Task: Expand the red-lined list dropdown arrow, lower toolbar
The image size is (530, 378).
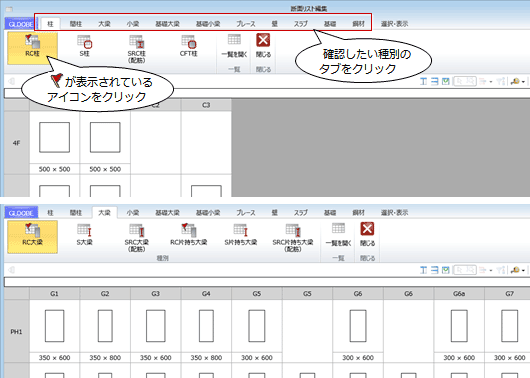Action: click(x=490, y=270)
